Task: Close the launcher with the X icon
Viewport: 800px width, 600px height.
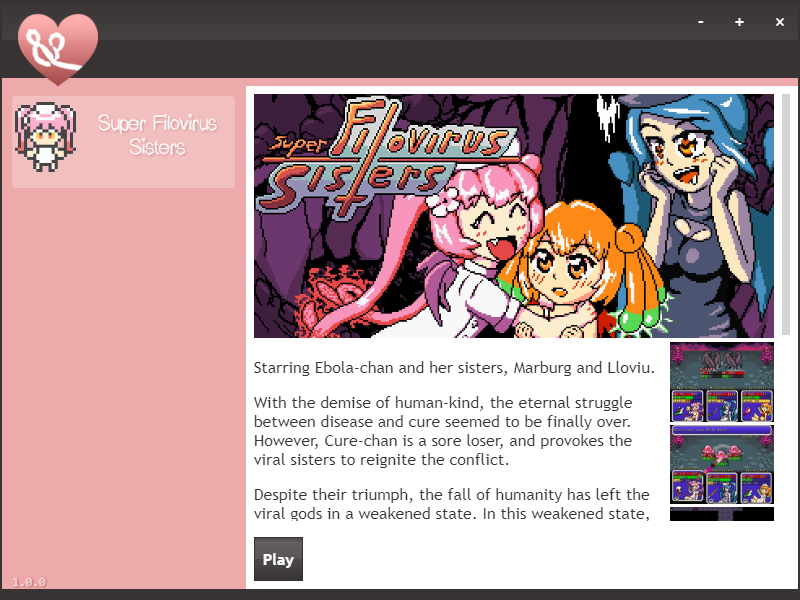Action: [780, 22]
